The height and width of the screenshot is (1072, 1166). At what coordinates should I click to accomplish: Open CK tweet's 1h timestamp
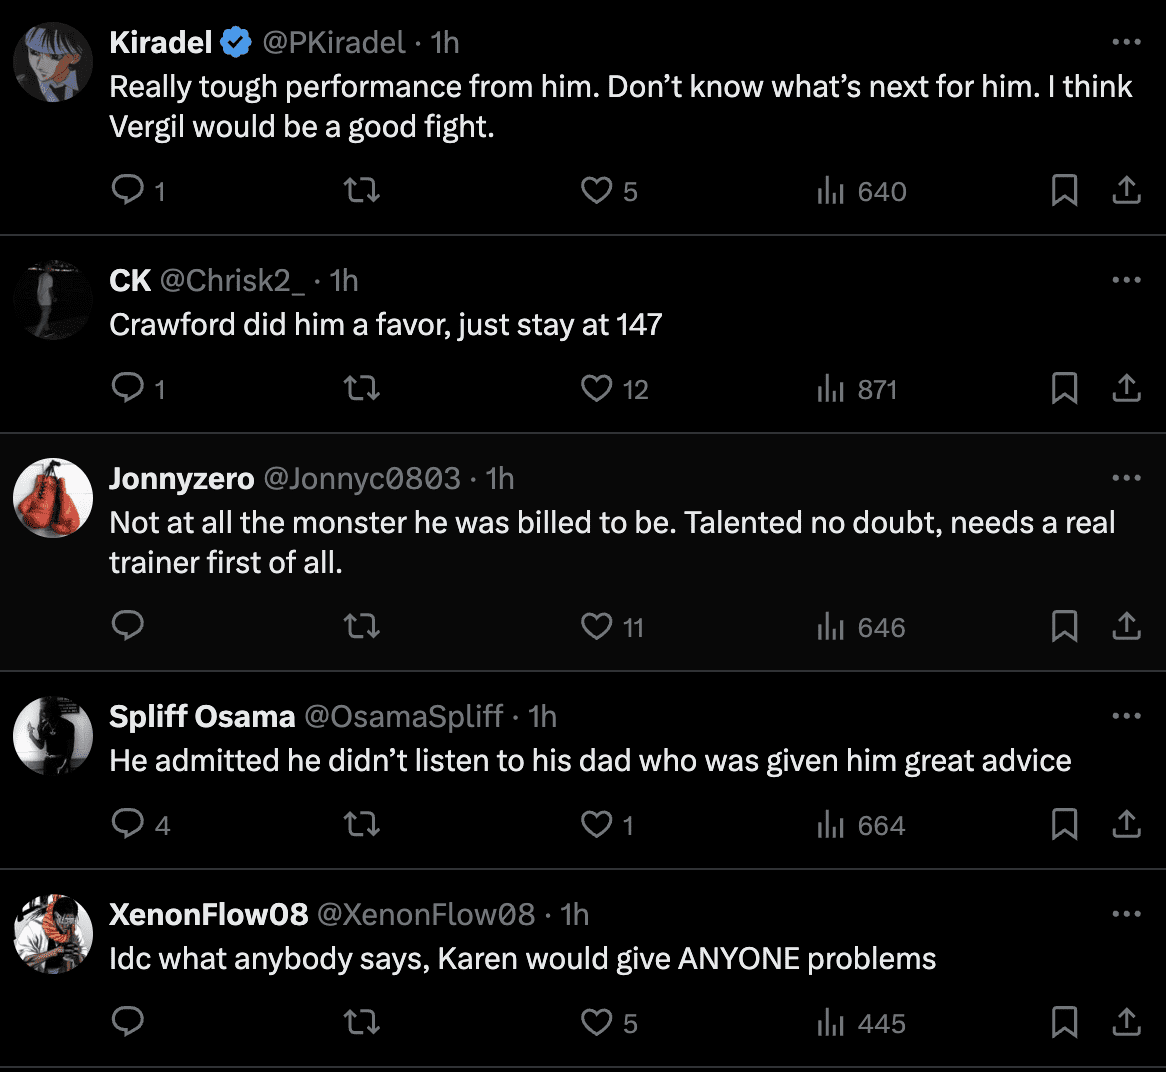344,280
